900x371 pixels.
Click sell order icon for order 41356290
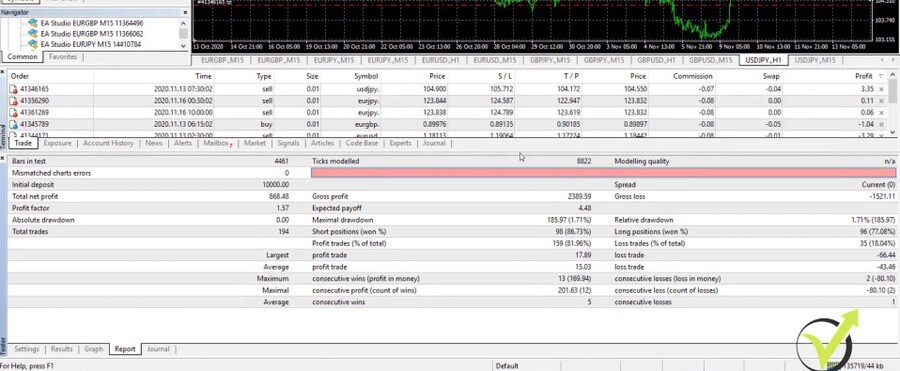[14, 101]
